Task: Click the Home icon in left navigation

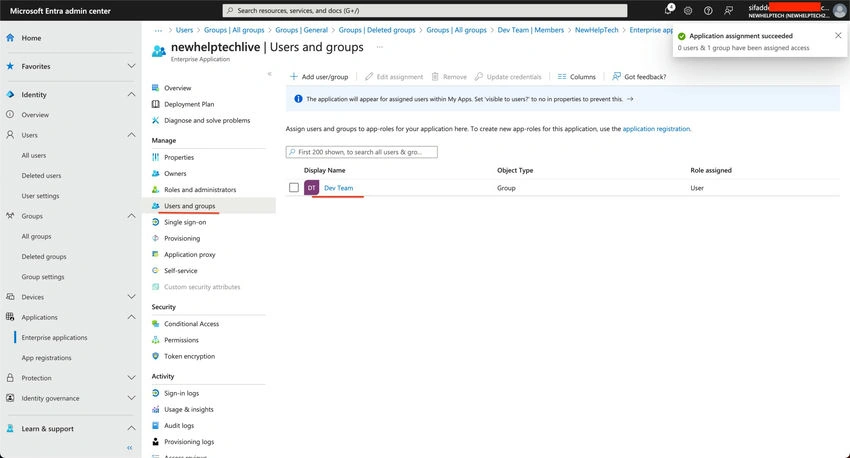Action: (x=10, y=38)
